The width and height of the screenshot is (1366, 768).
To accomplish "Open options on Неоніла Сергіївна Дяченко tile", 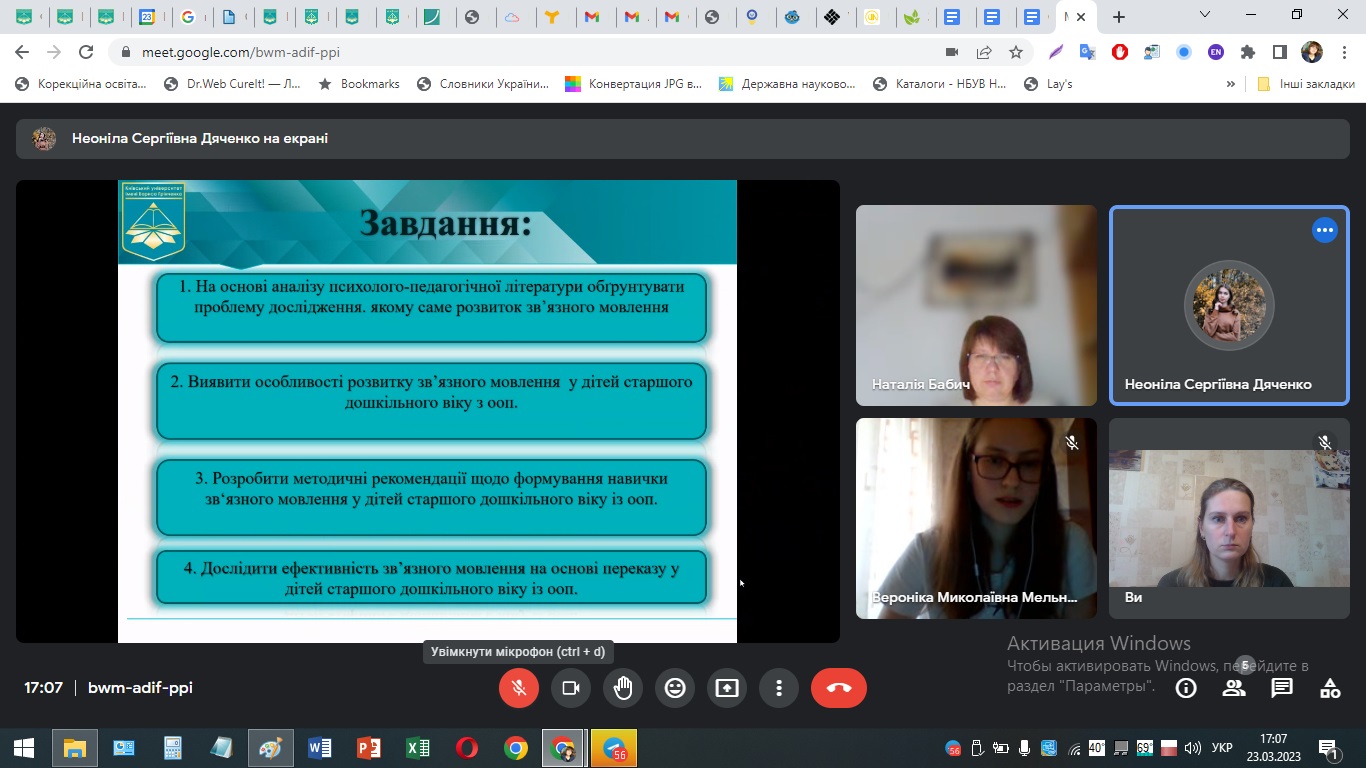I will [x=1325, y=230].
